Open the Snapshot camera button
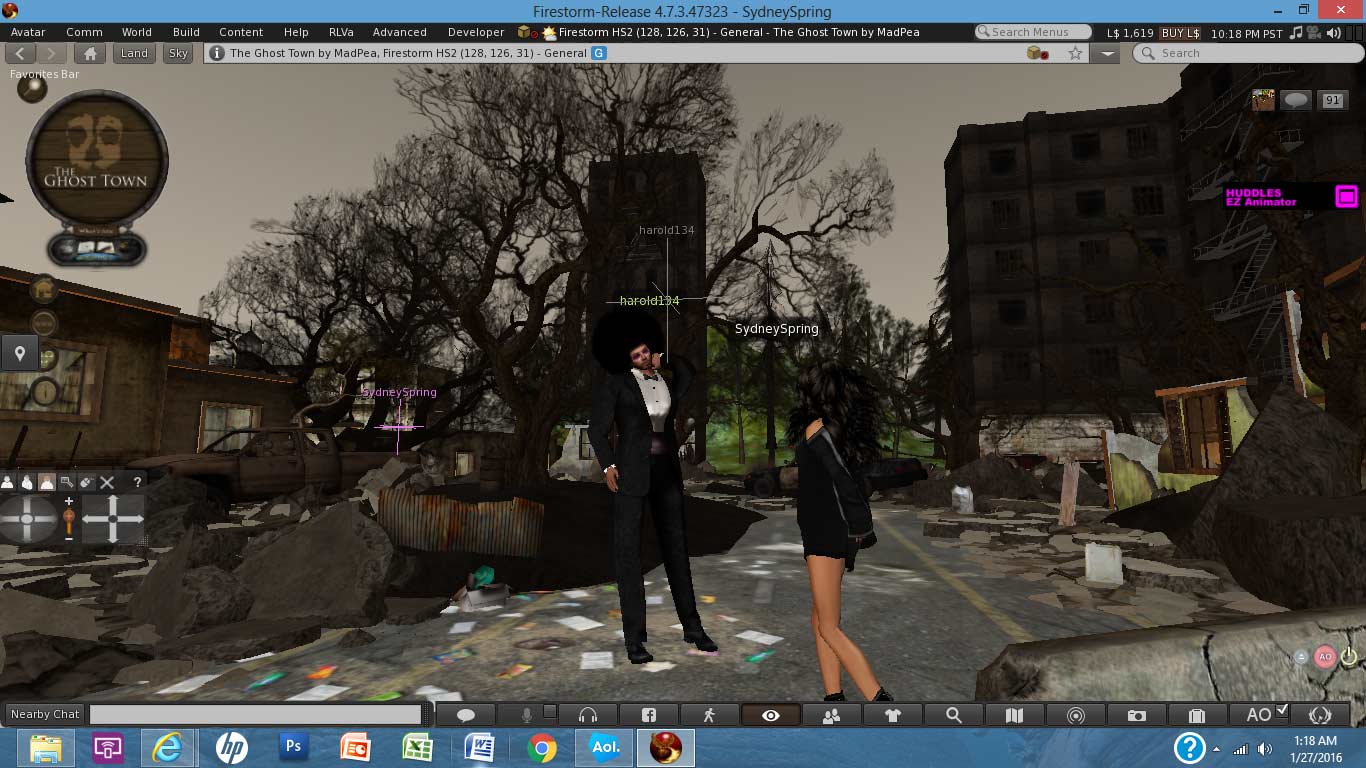Viewport: 1366px width, 768px height. tap(1137, 715)
